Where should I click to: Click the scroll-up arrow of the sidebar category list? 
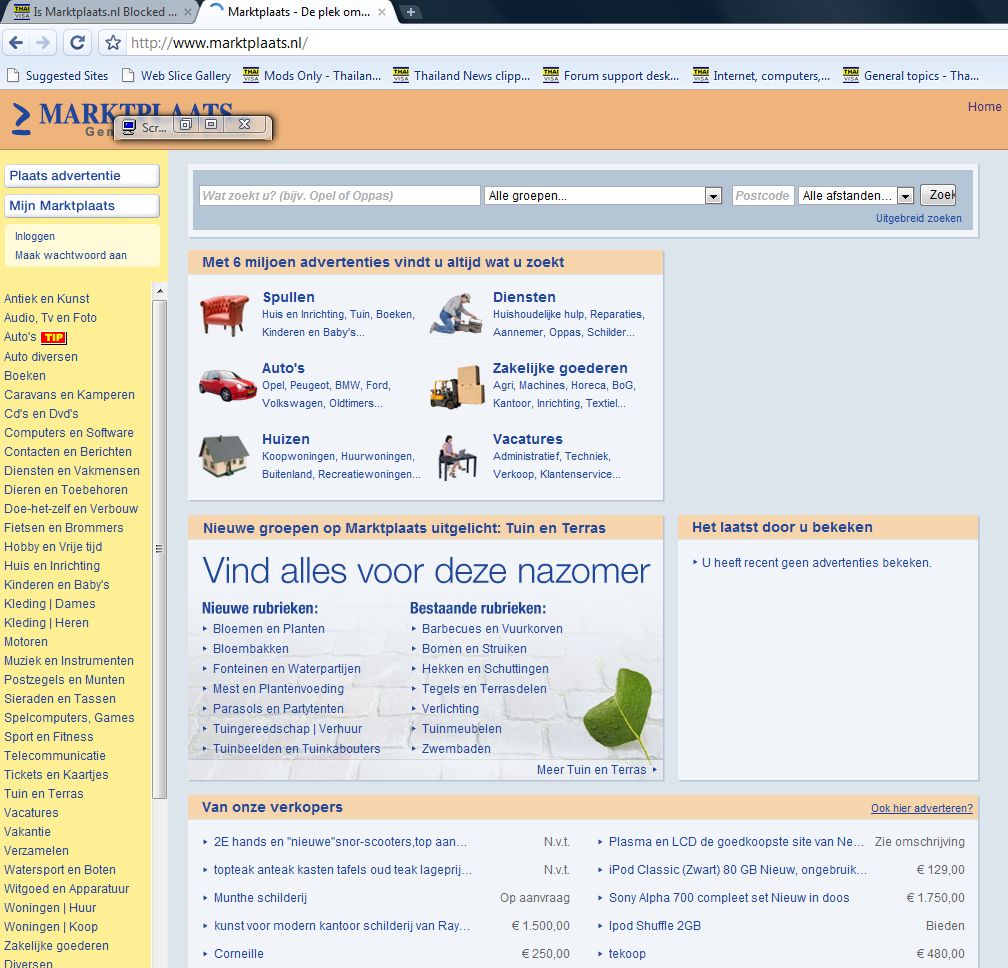pyautogui.click(x=160, y=291)
